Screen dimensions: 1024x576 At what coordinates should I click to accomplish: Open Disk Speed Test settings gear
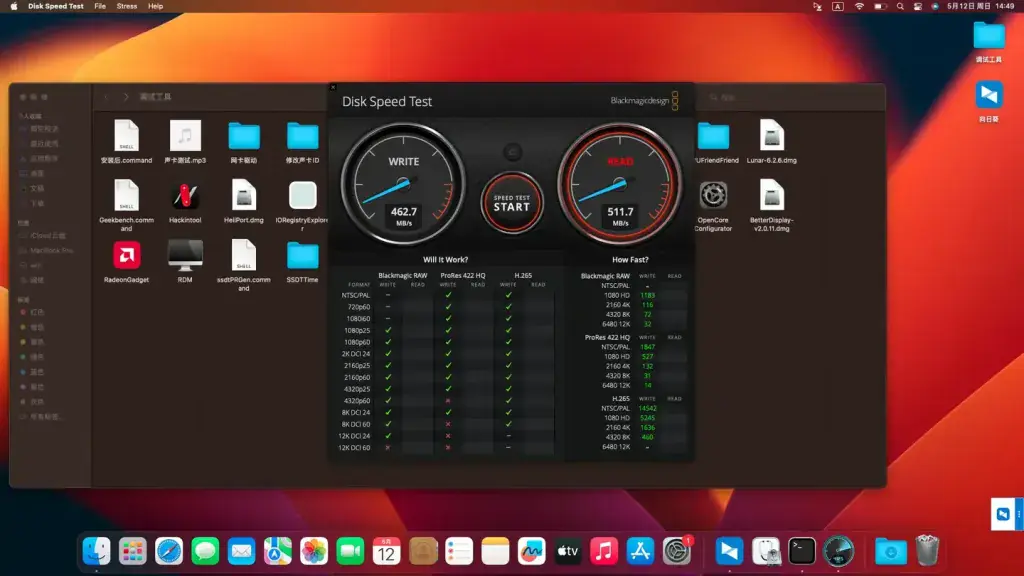[513, 152]
